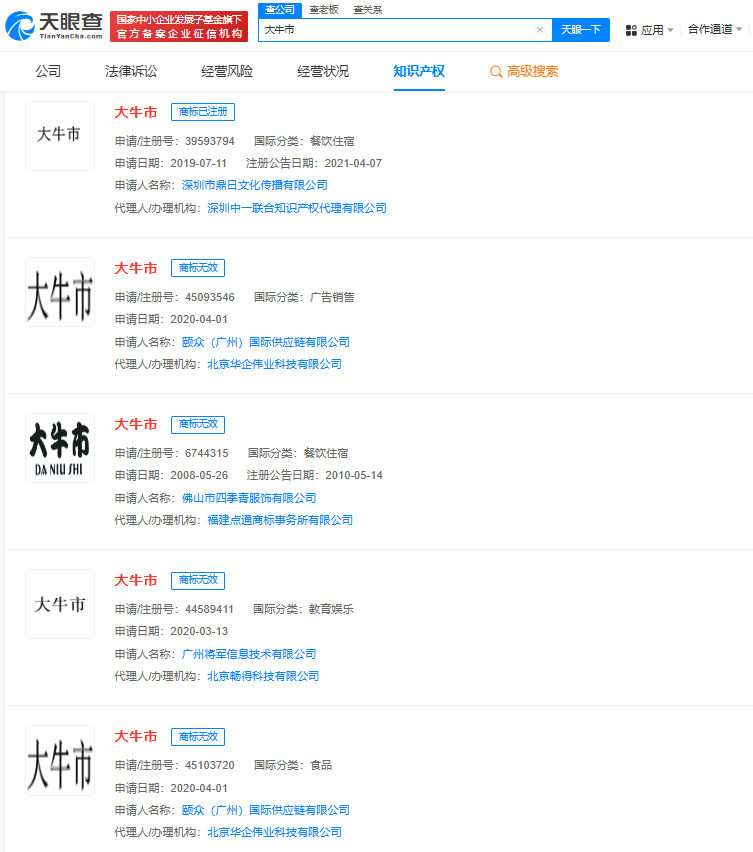Viewport: 753px width, 852px height.
Task: Click registration number 39593794
Action: [x=210, y=141]
